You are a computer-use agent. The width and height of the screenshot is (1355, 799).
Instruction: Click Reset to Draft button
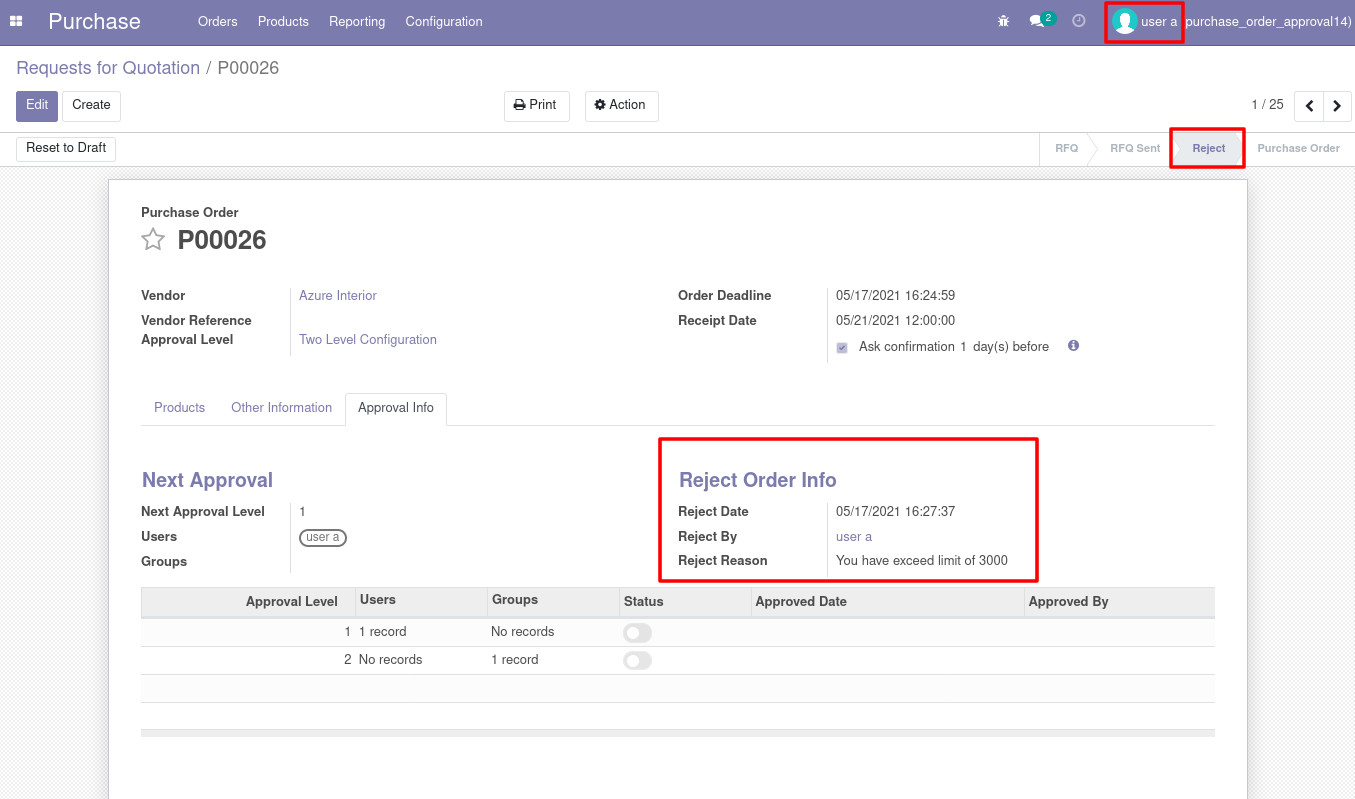click(x=66, y=148)
